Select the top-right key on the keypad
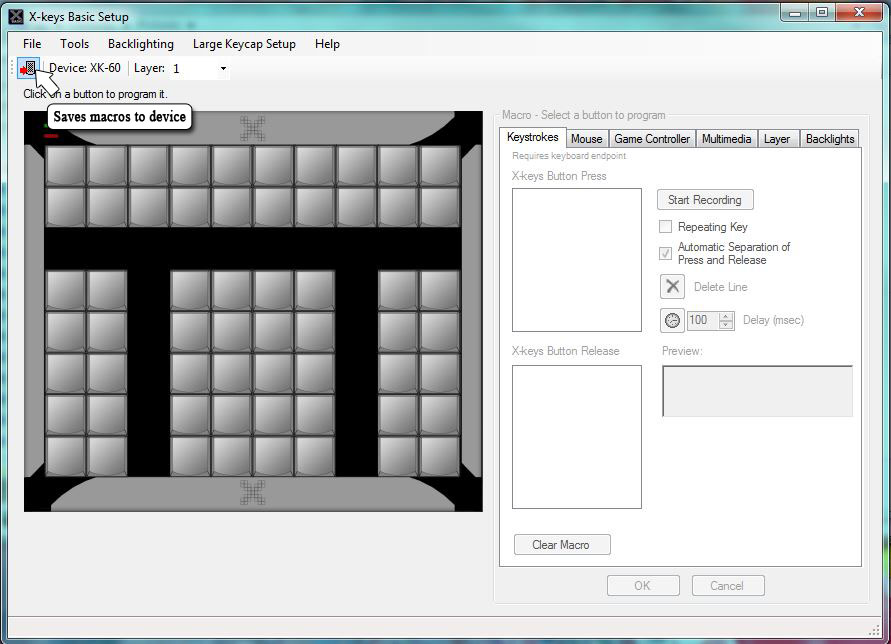This screenshot has width=891, height=644. click(439, 166)
